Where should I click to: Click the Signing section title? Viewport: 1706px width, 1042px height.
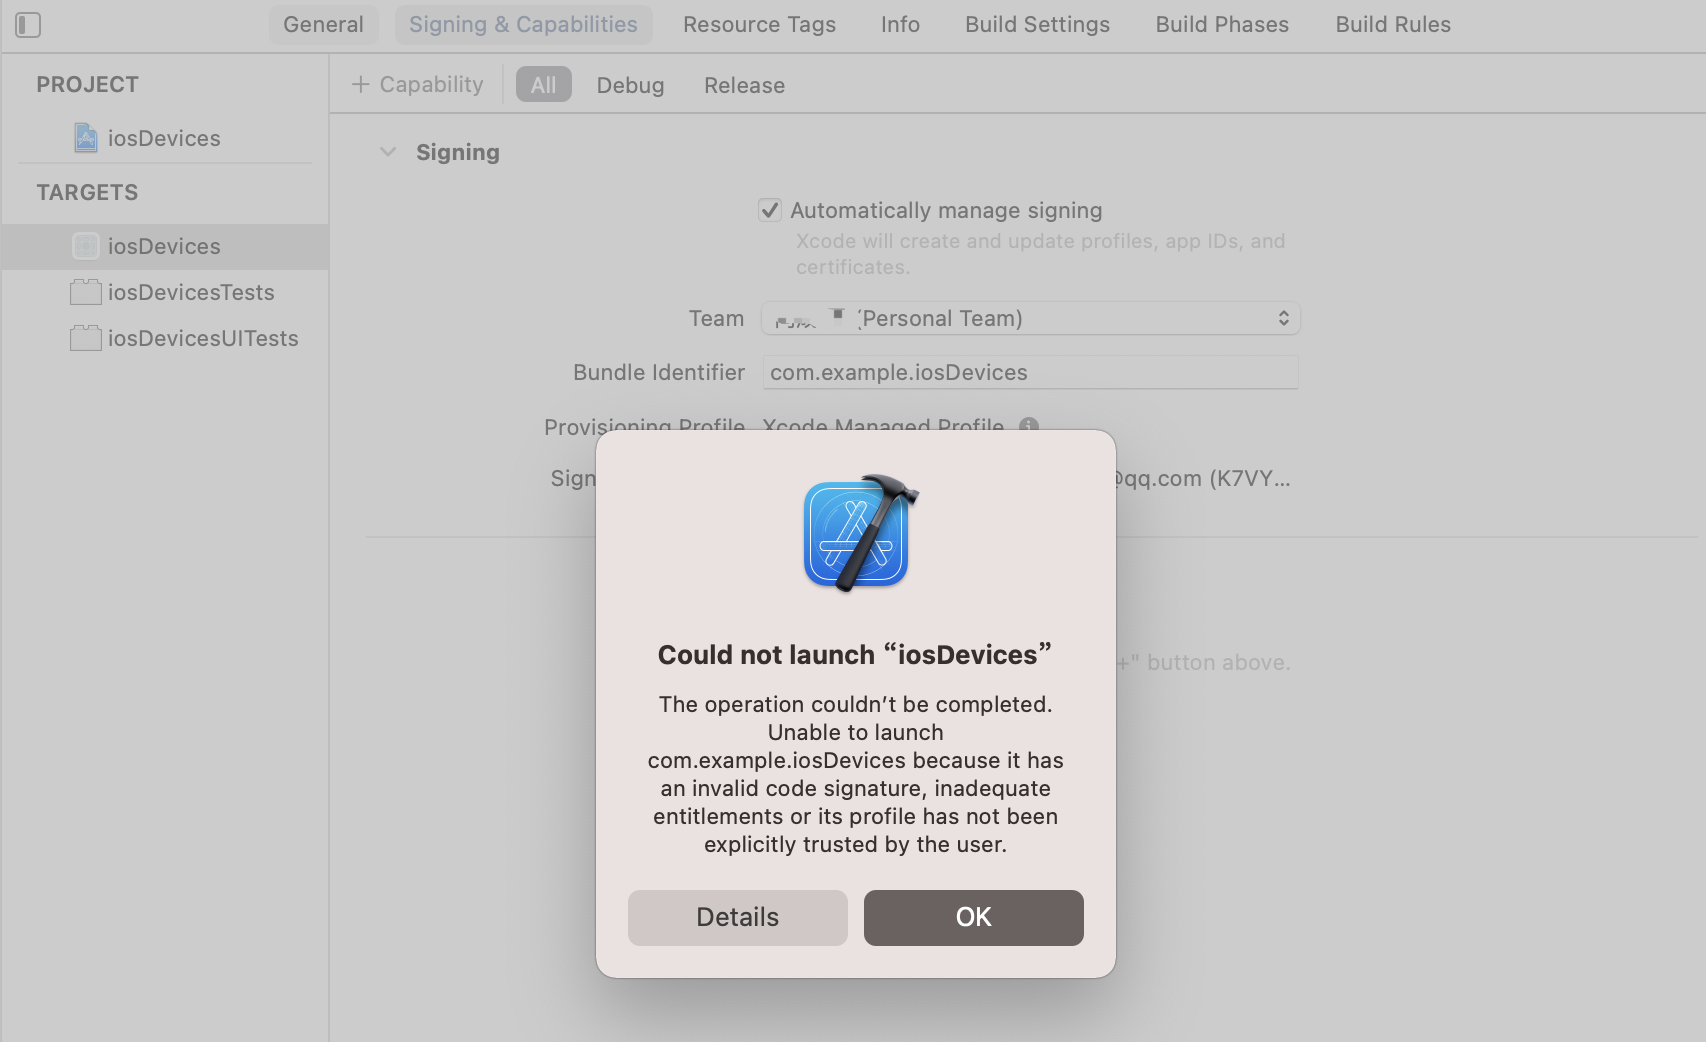(458, 152)
